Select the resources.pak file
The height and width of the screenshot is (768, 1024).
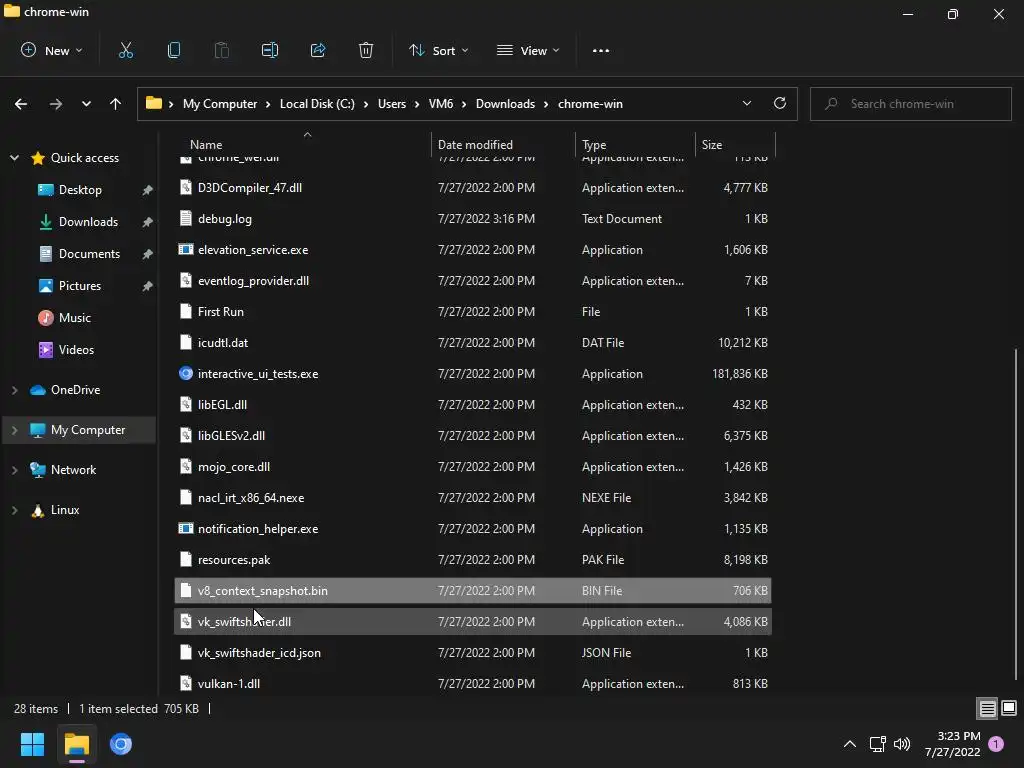[x=473, y=560]
